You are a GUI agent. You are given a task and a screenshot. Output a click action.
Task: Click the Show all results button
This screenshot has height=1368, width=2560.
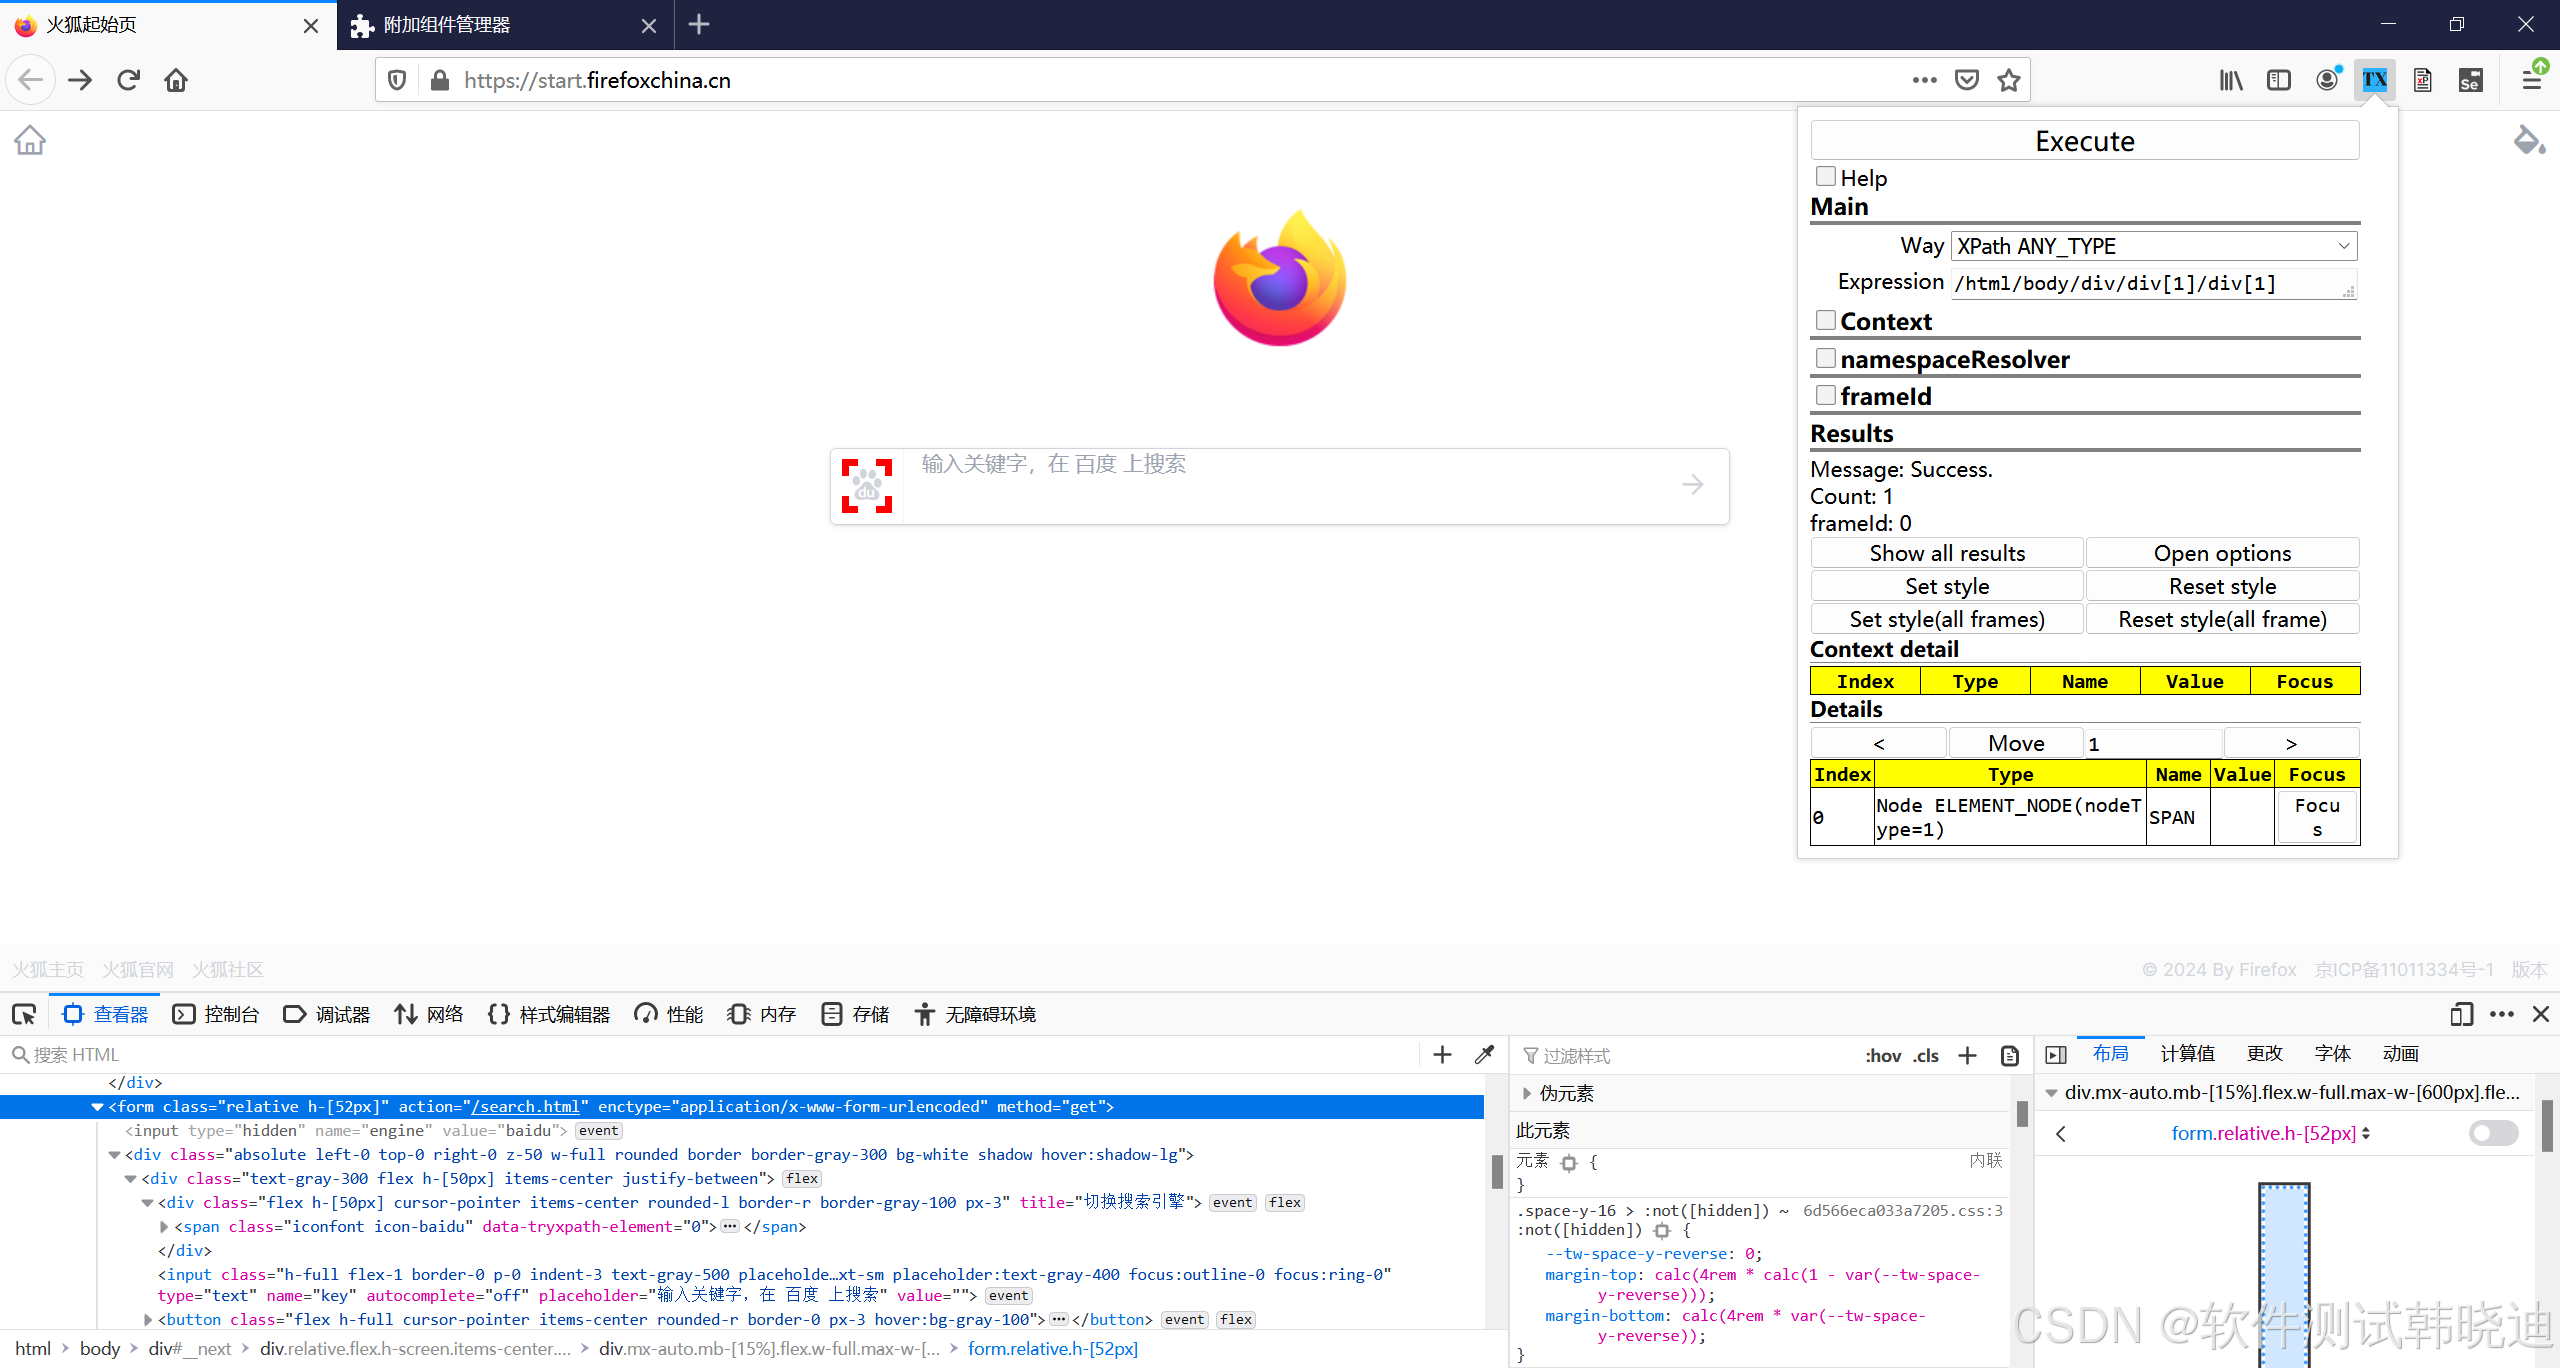click(1946, 553)
